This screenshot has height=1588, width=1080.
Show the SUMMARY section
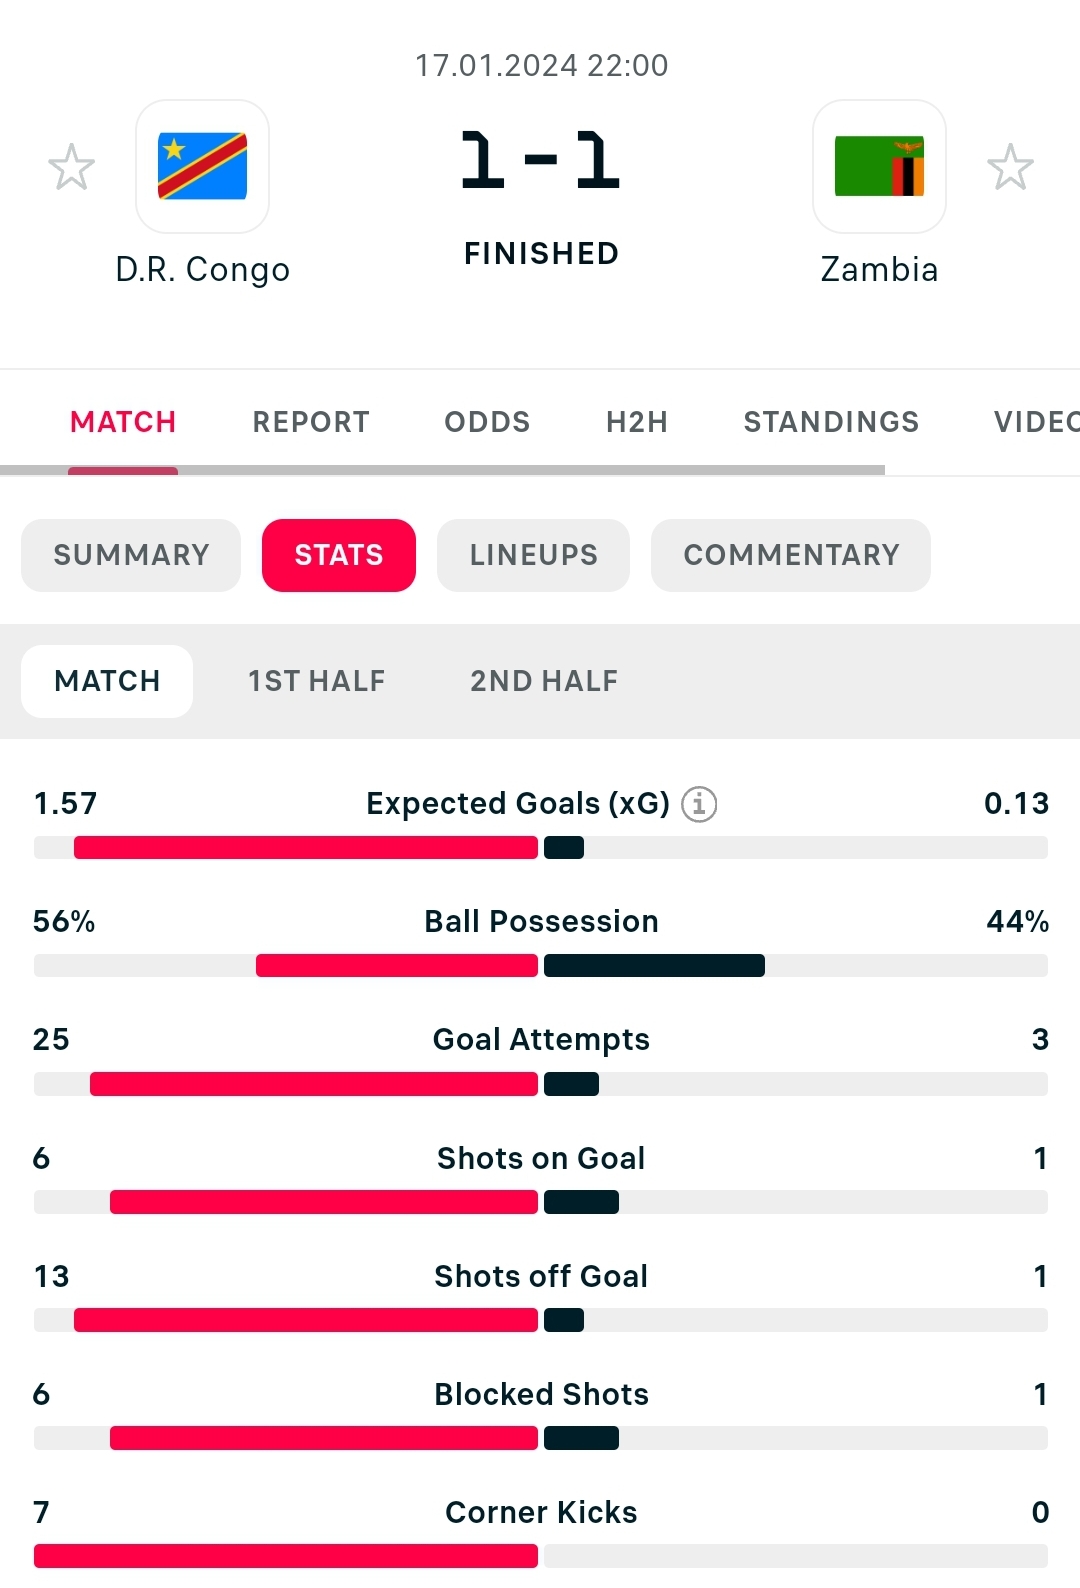(131, 555)
